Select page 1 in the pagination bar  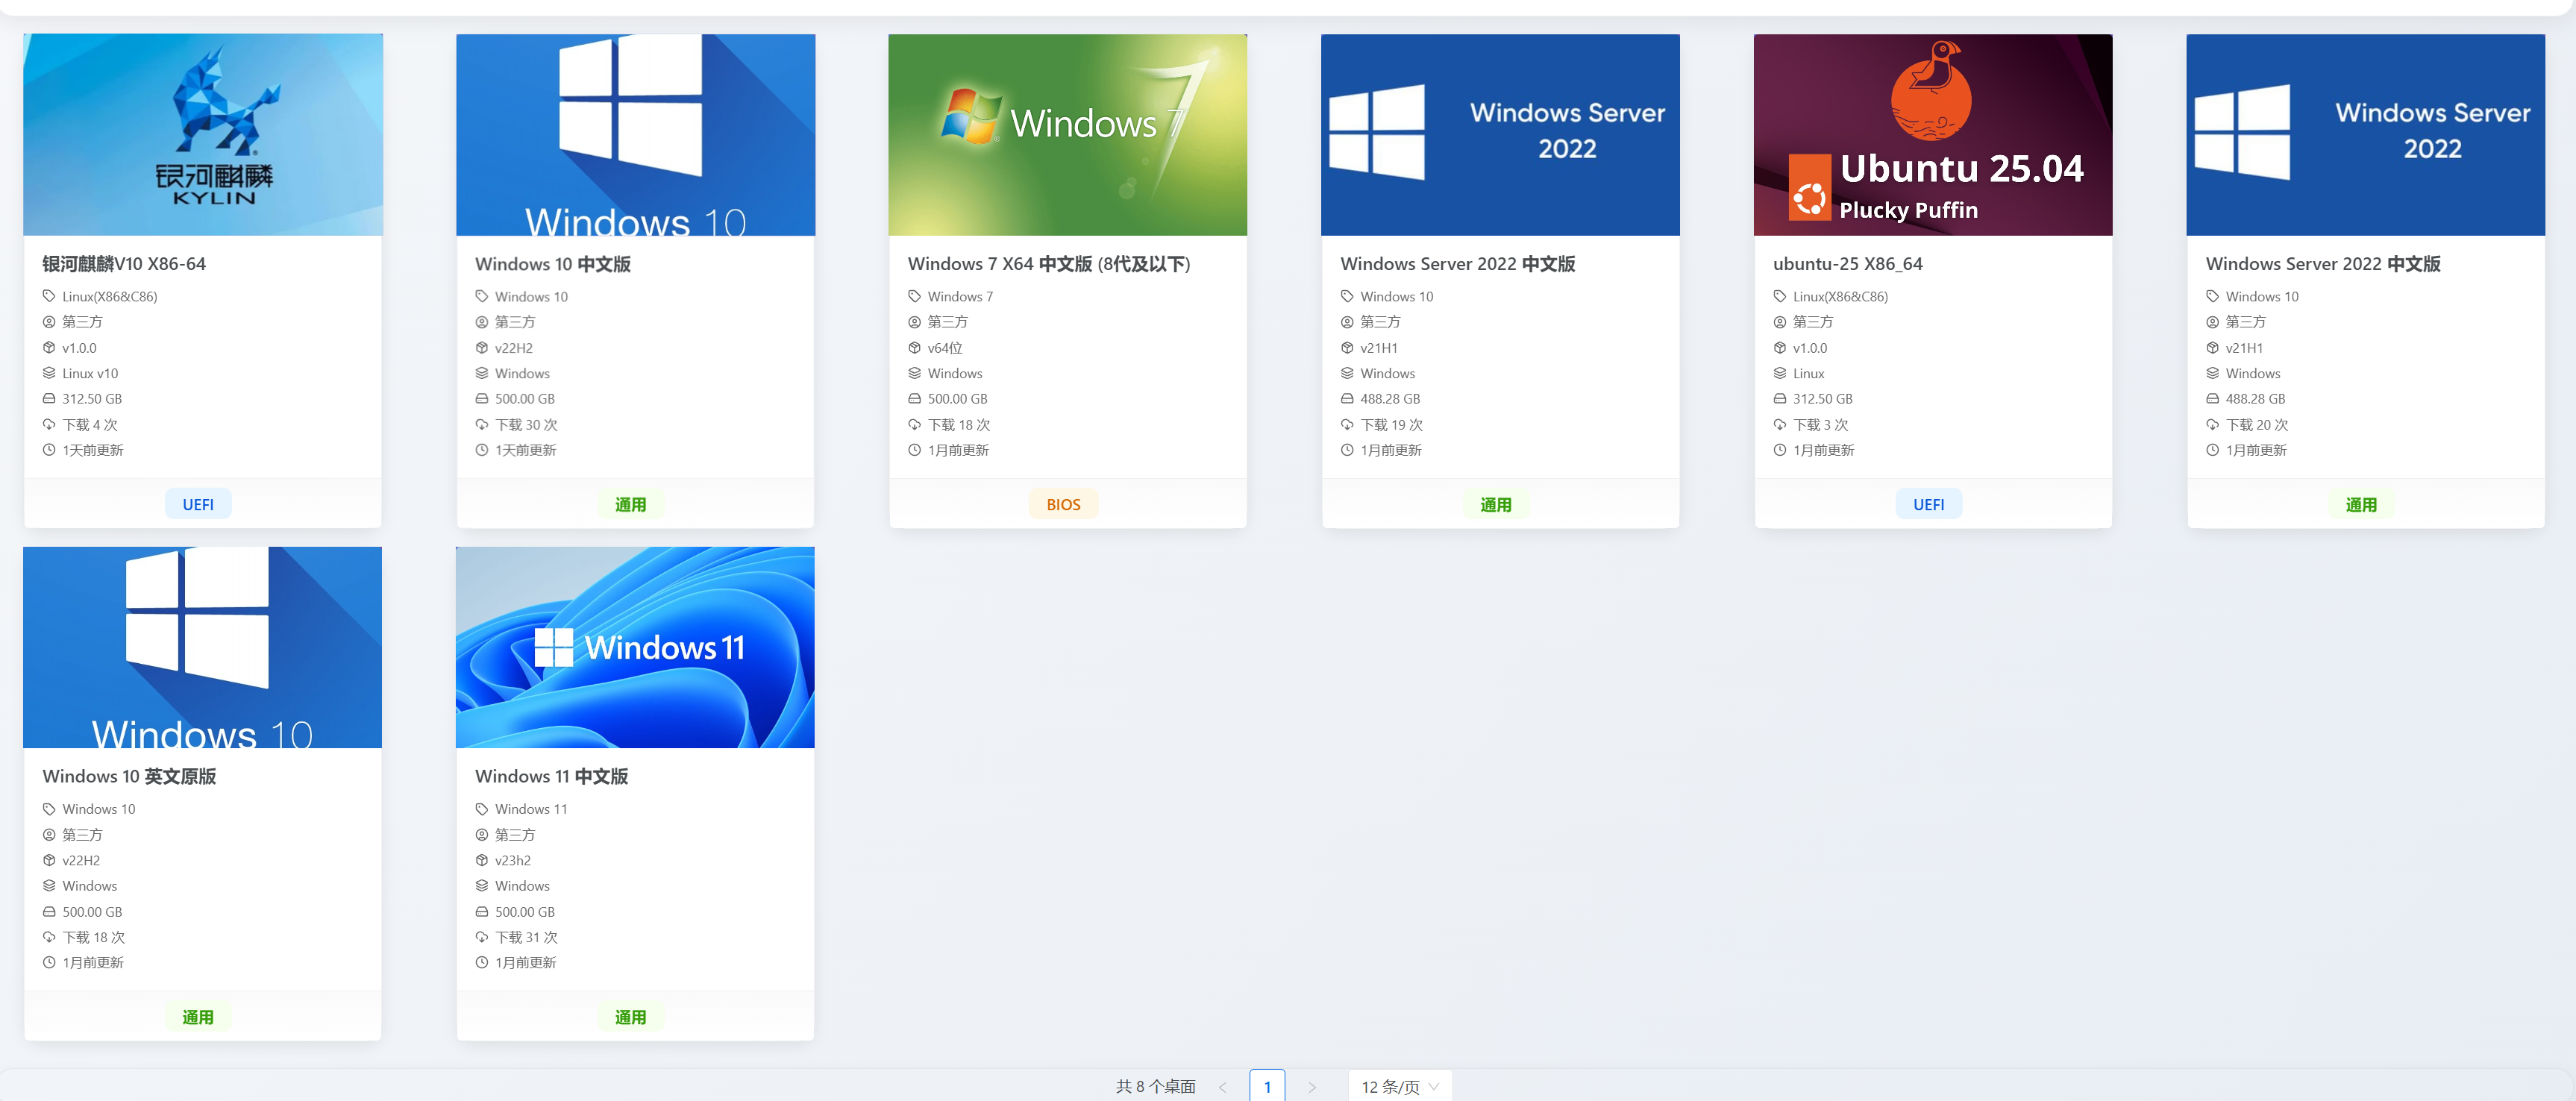tap(1267, 1085)
